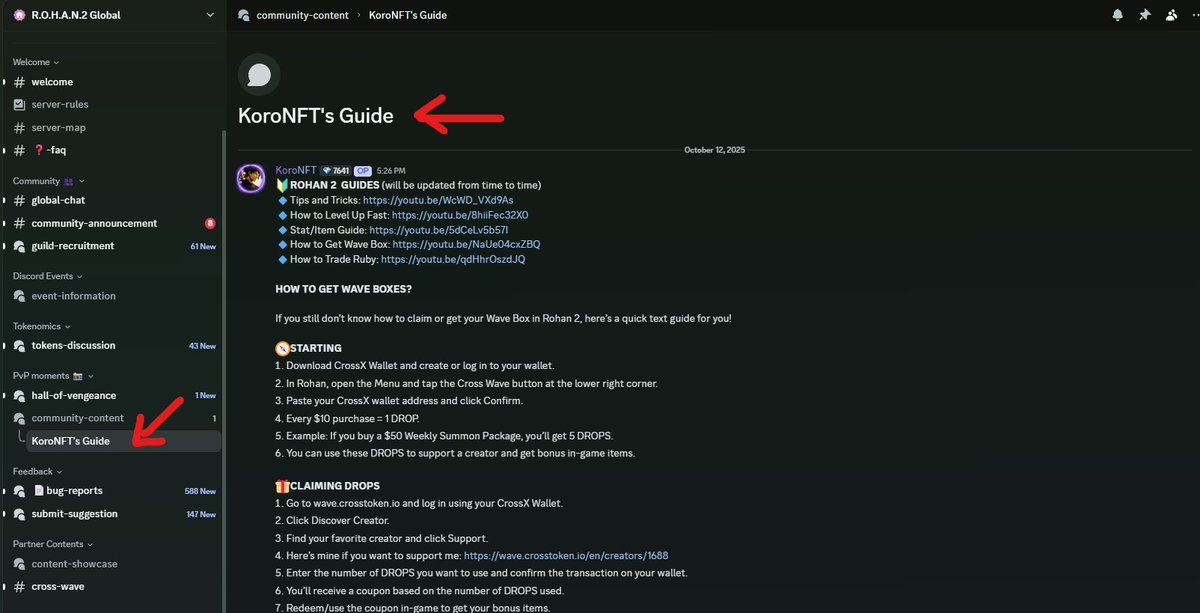Click the big KoroNFT's Guide post title

(x=316, y=115)
